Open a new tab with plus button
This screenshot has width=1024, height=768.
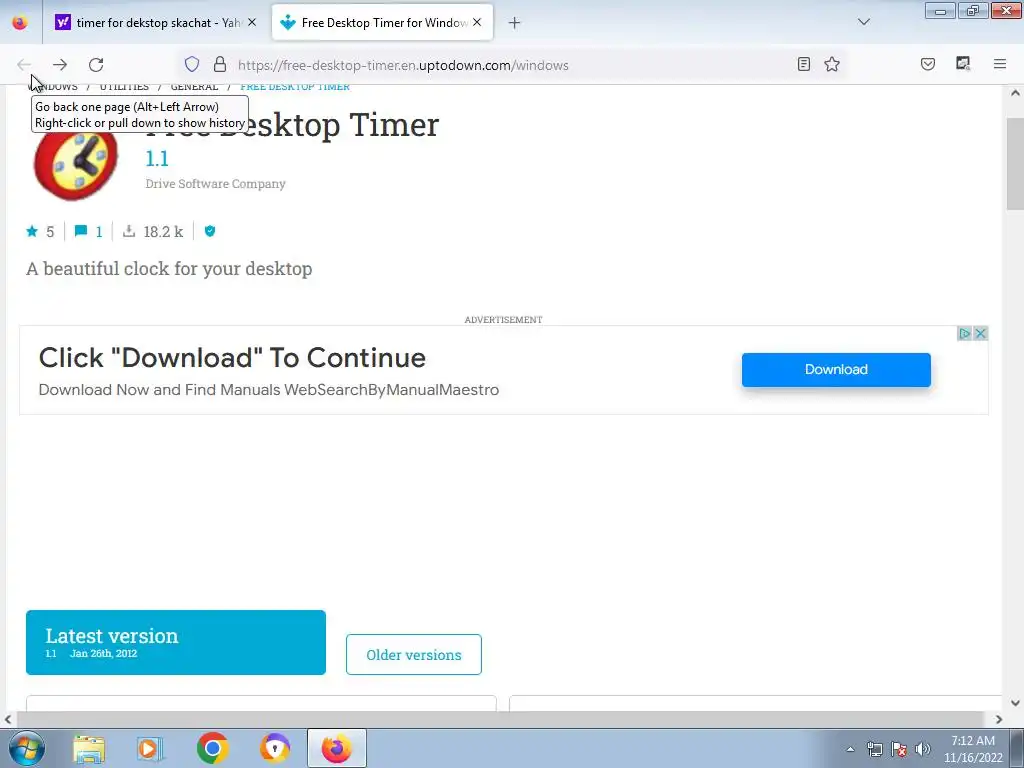515,23
